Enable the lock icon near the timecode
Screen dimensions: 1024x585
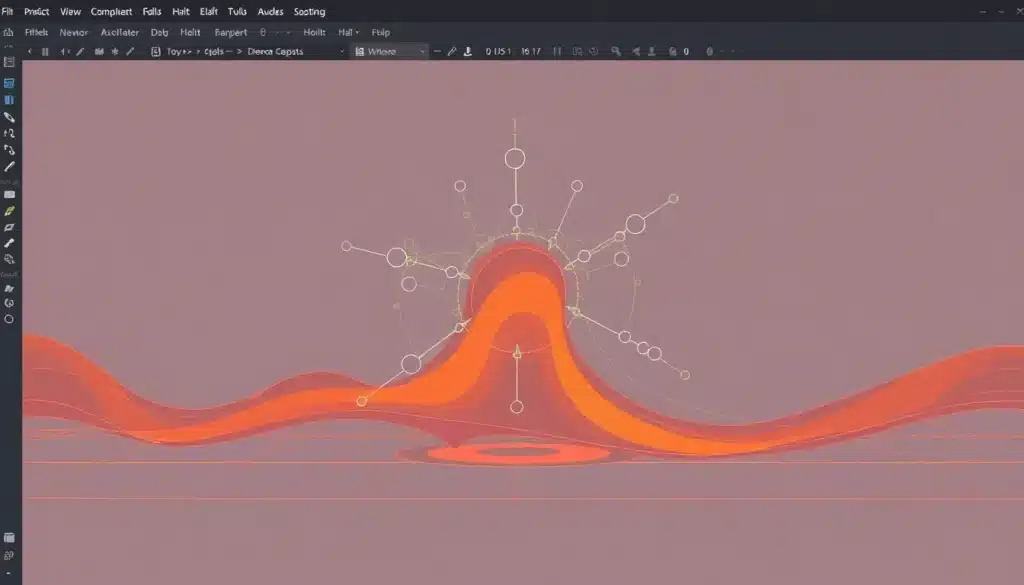pos(672,51)
